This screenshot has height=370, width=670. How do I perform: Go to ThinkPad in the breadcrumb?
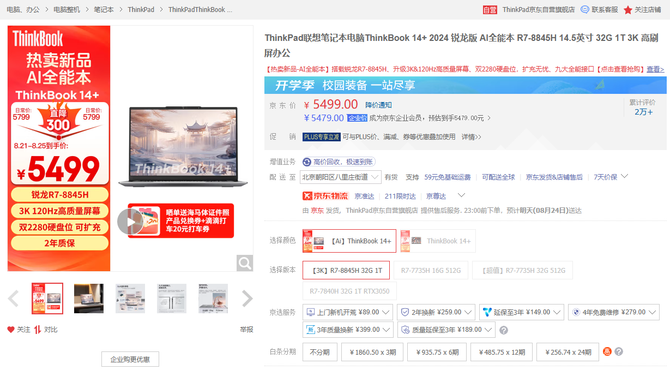(x=141, y=9)
